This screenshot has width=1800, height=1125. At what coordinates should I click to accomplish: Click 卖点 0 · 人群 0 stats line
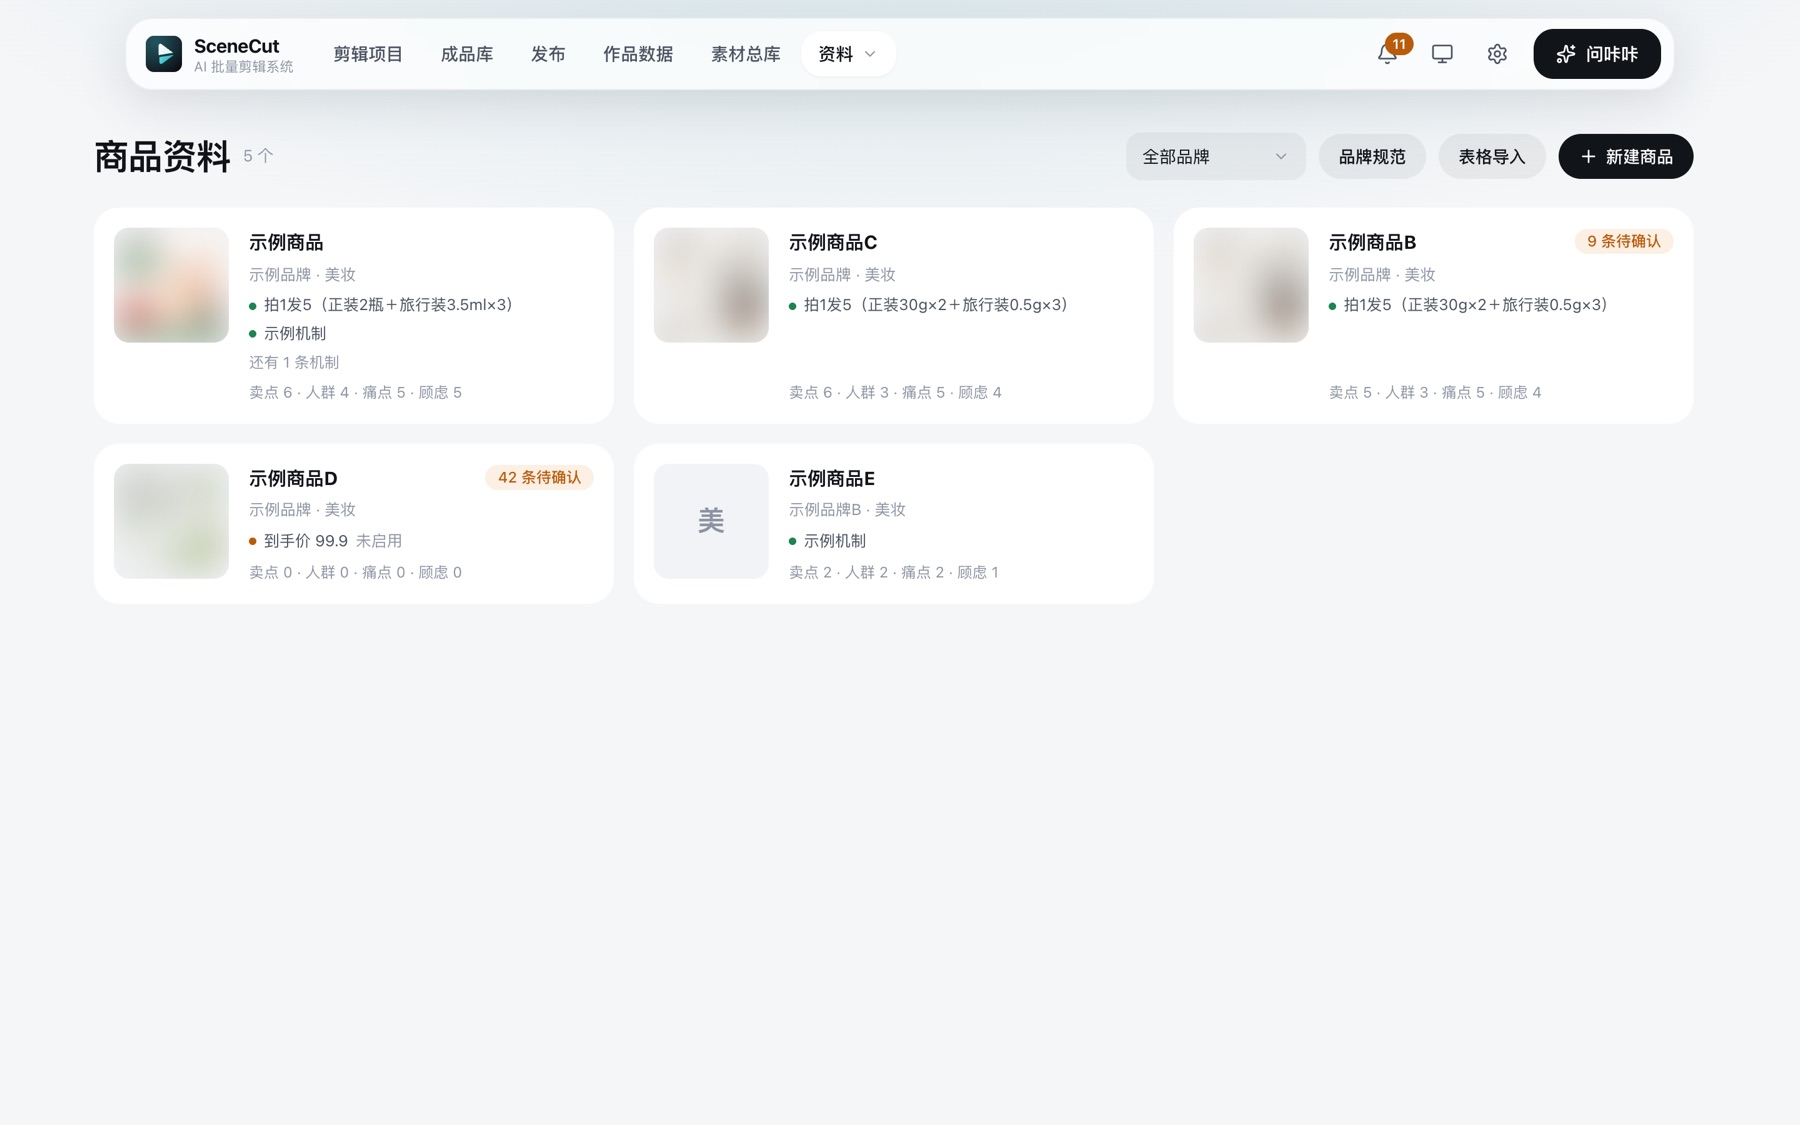click(355, 573)
